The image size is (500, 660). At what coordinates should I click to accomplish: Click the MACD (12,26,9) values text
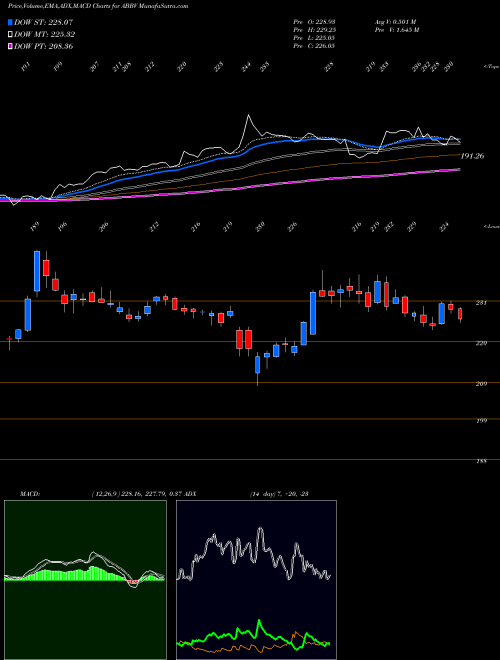[137, 494]
